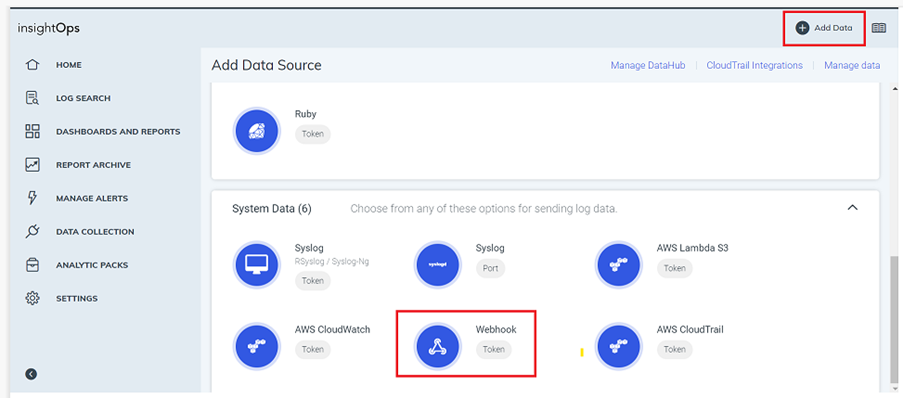The height and width of the screenshot is (398, 903).
Task: Navigate to Manage Alerts
Action: pyautogui.click(x=92, y=199)
